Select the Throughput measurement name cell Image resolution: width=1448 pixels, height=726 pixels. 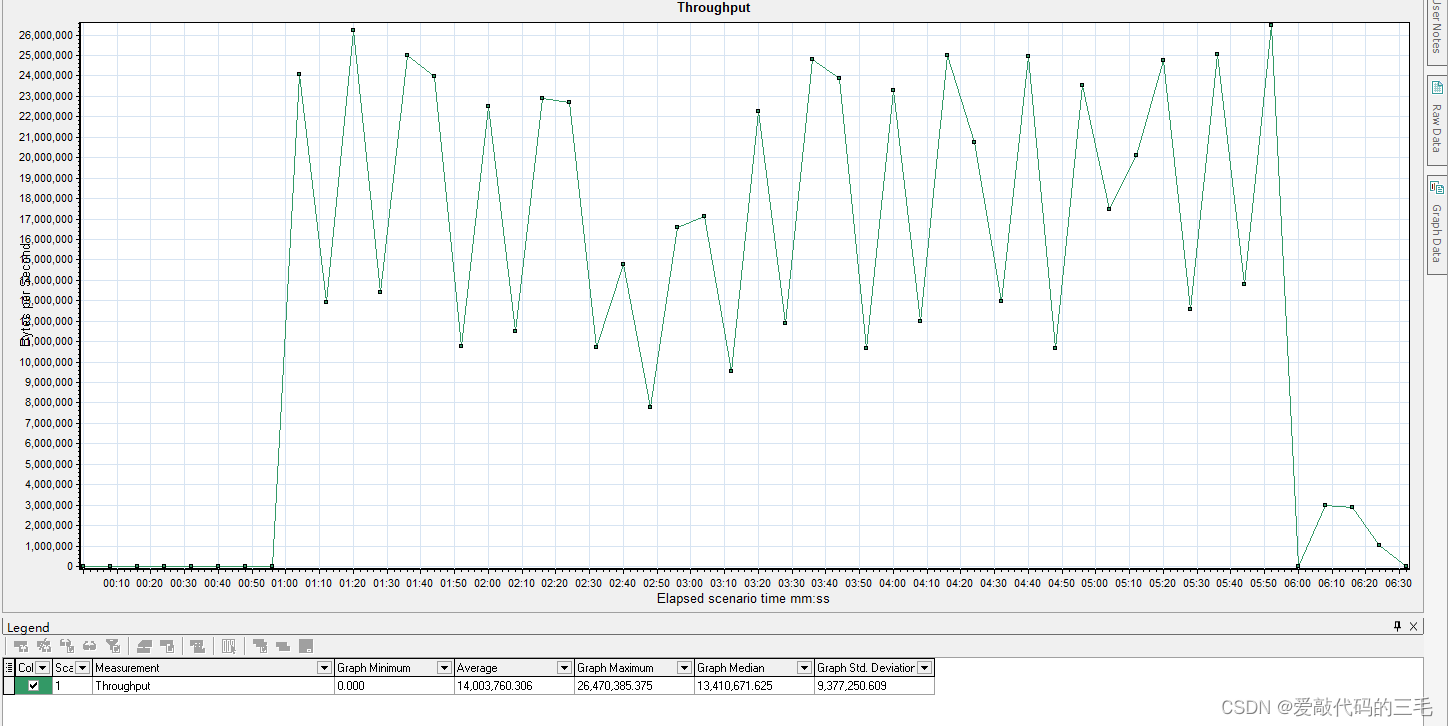click(x=213, y=686)
